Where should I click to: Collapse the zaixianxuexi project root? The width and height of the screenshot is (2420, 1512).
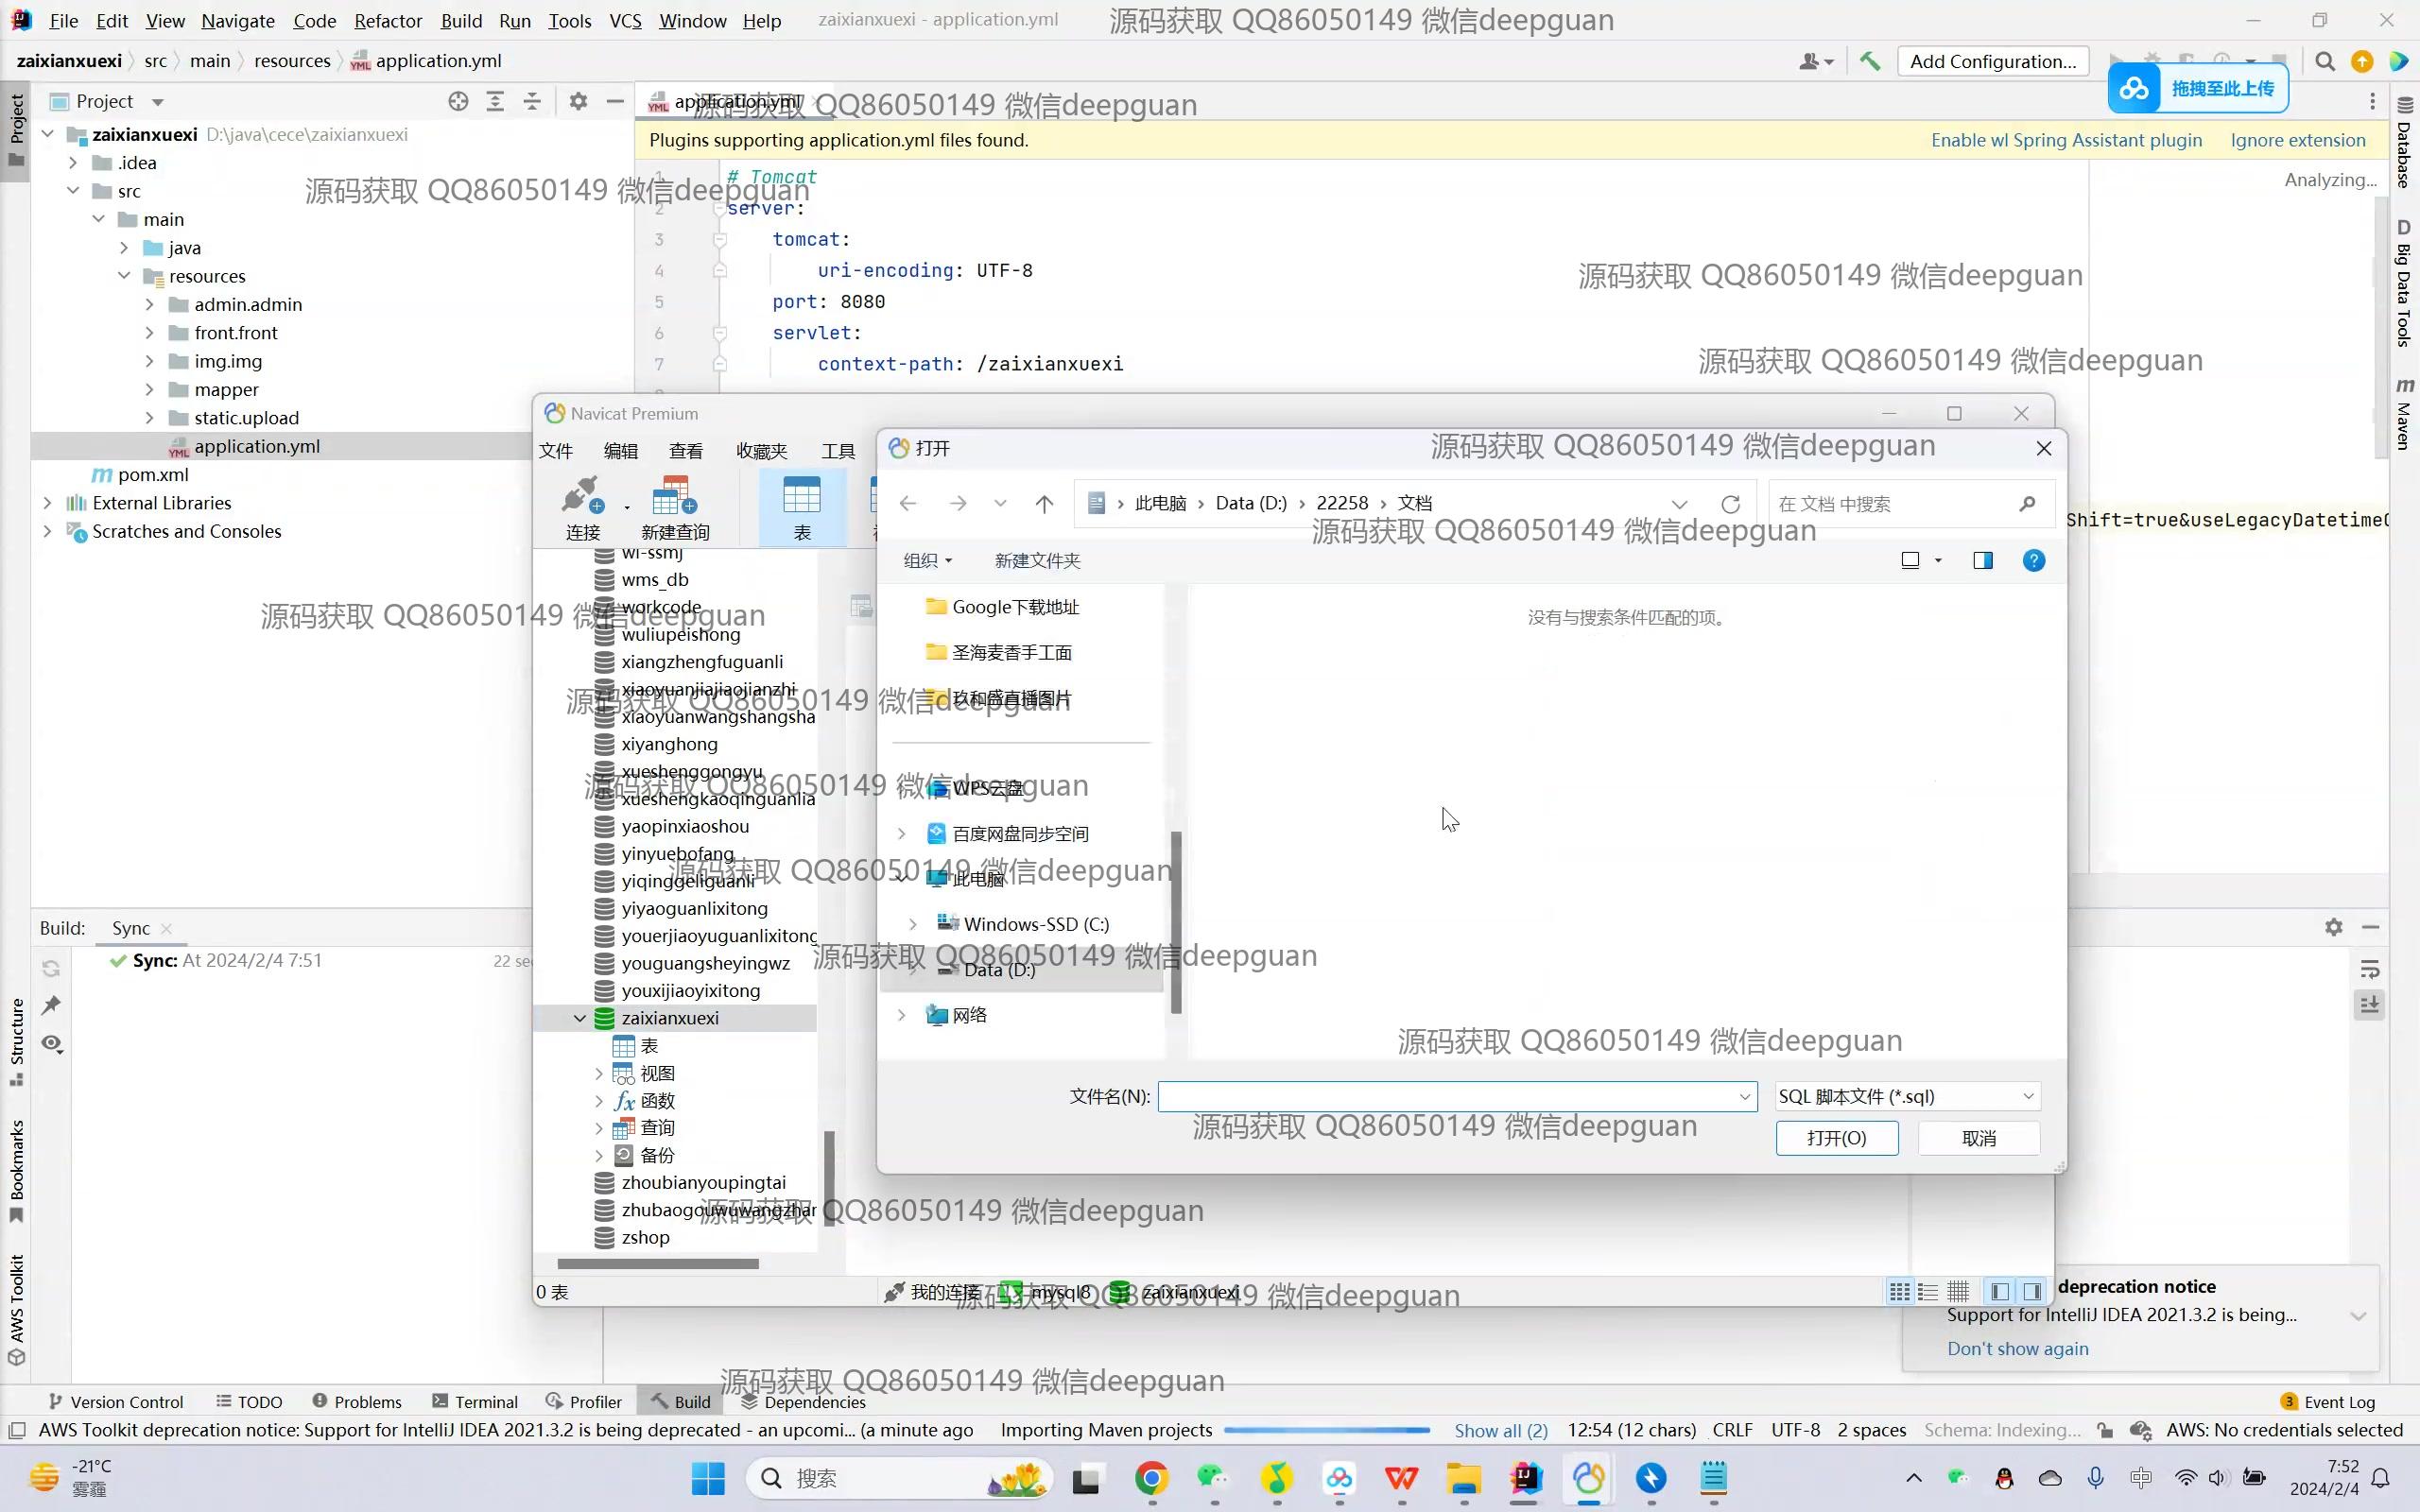(x=47, y=134)
